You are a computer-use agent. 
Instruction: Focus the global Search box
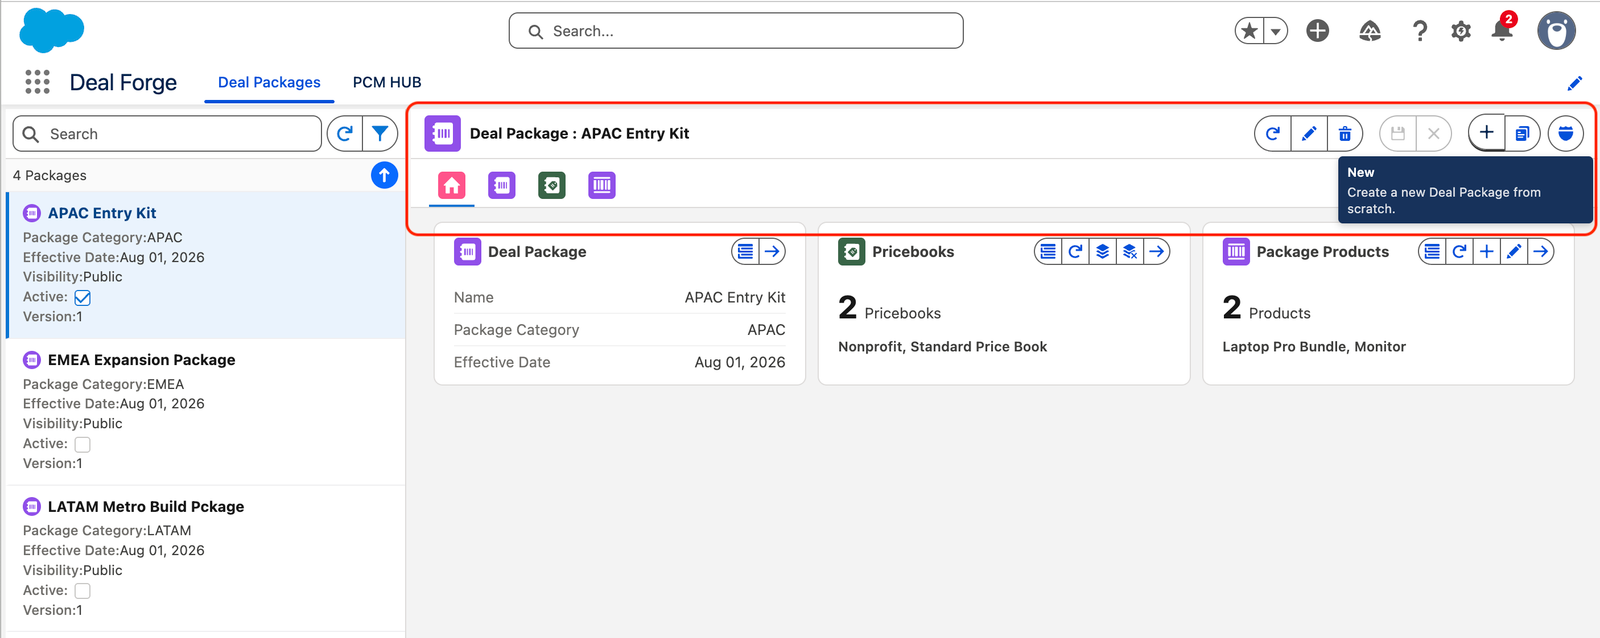[x=736, y=31]
